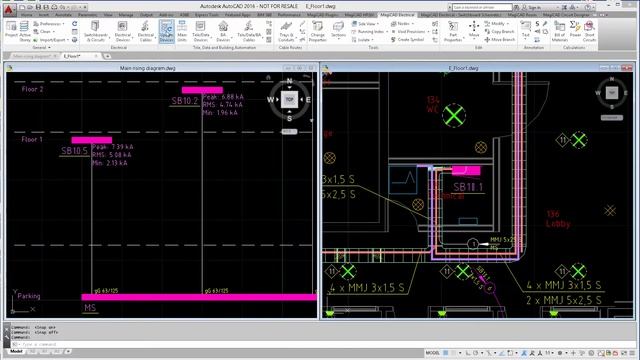Expand the General panel
The image size is (640, 360).
click(x=42, y=48)
